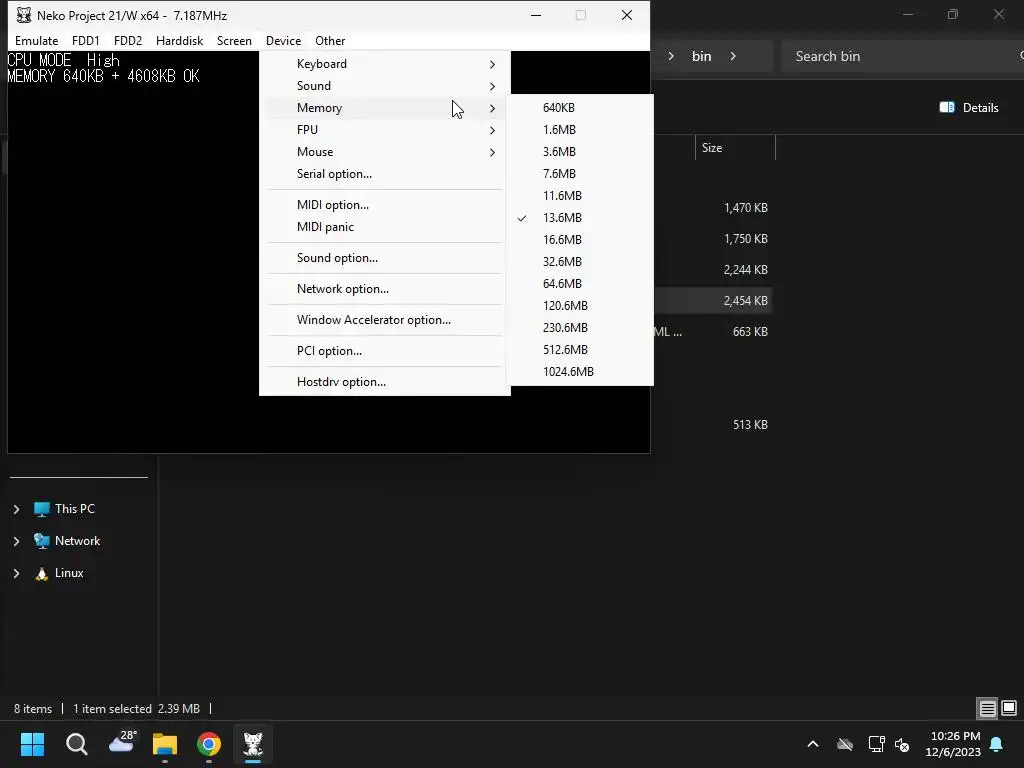The width and height of the screenshot is (1024, 768).
Task: Expand the Sound submenu
Action: click(x=385, y=86)
